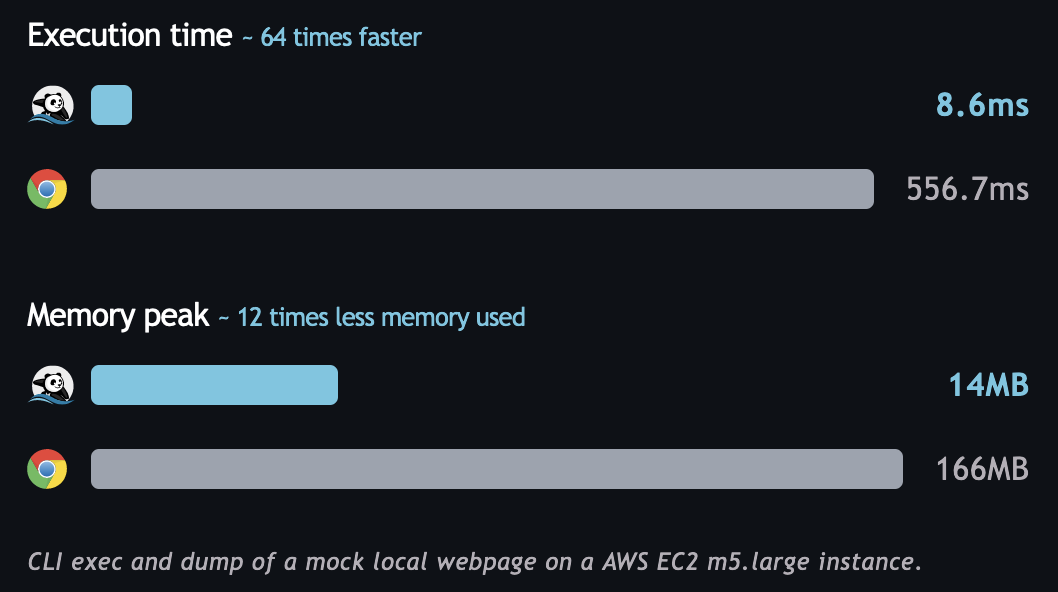The height and width of the screenshot is (592, 1058).
Task: Click the Memory peak heading
Action: tap(118, 316)
